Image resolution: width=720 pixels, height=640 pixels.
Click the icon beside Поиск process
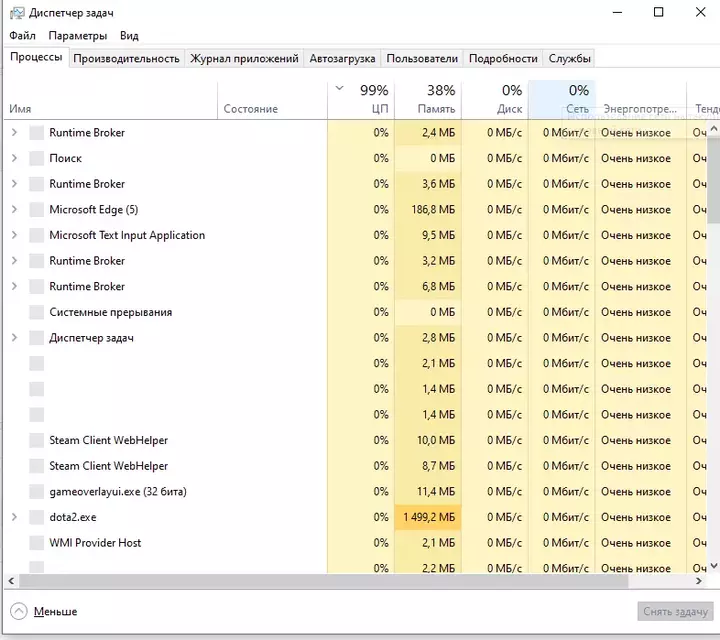[36, 158]
